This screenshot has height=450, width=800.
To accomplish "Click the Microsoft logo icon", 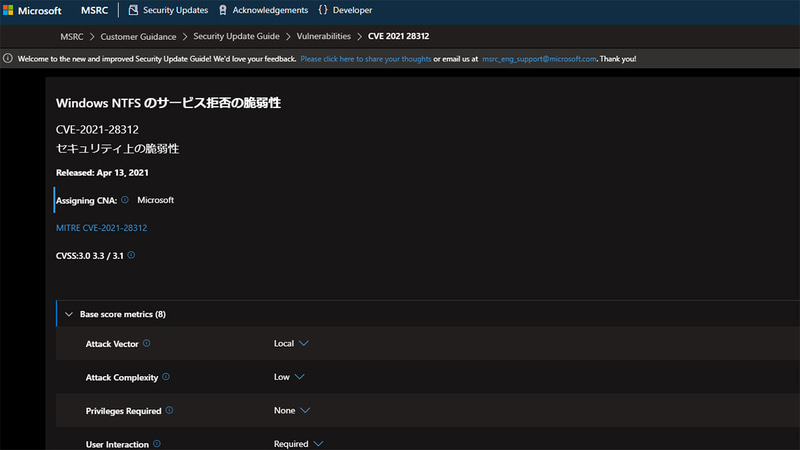I will pyautogui.click(x=8, y=10).
